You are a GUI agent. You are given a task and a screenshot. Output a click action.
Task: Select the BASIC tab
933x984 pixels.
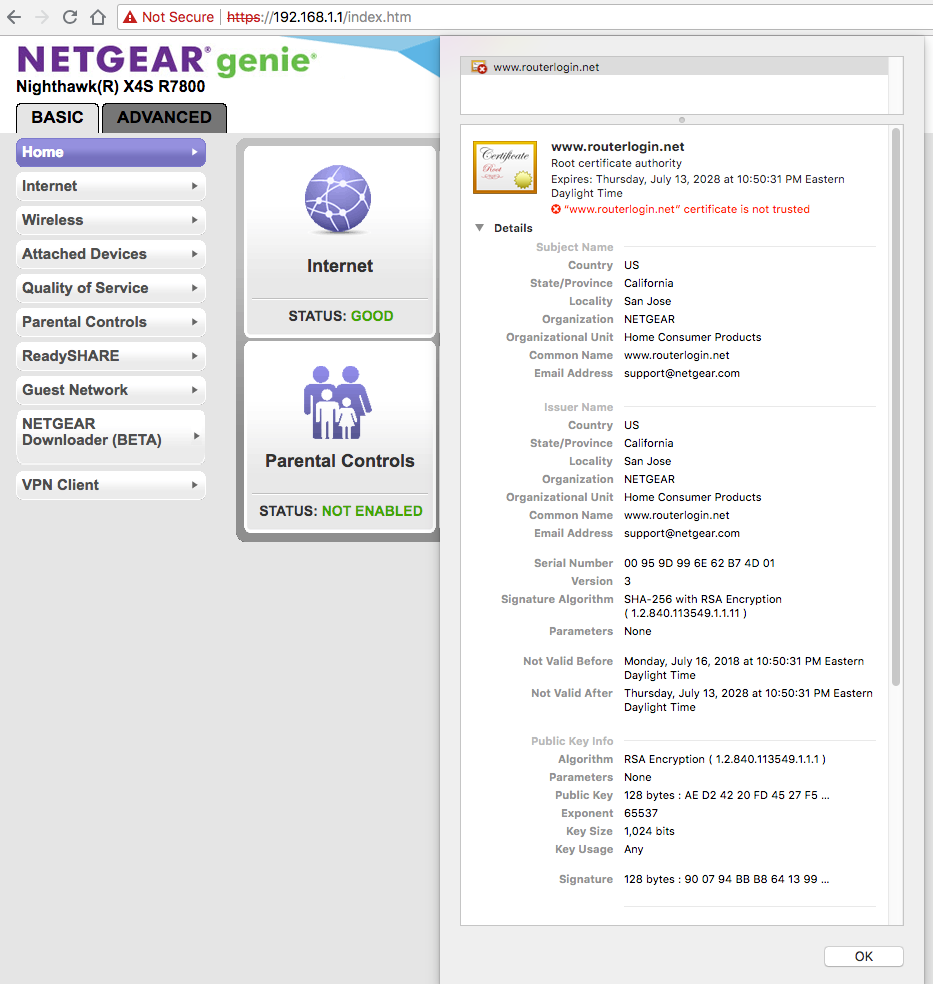(x=57, y=117)
